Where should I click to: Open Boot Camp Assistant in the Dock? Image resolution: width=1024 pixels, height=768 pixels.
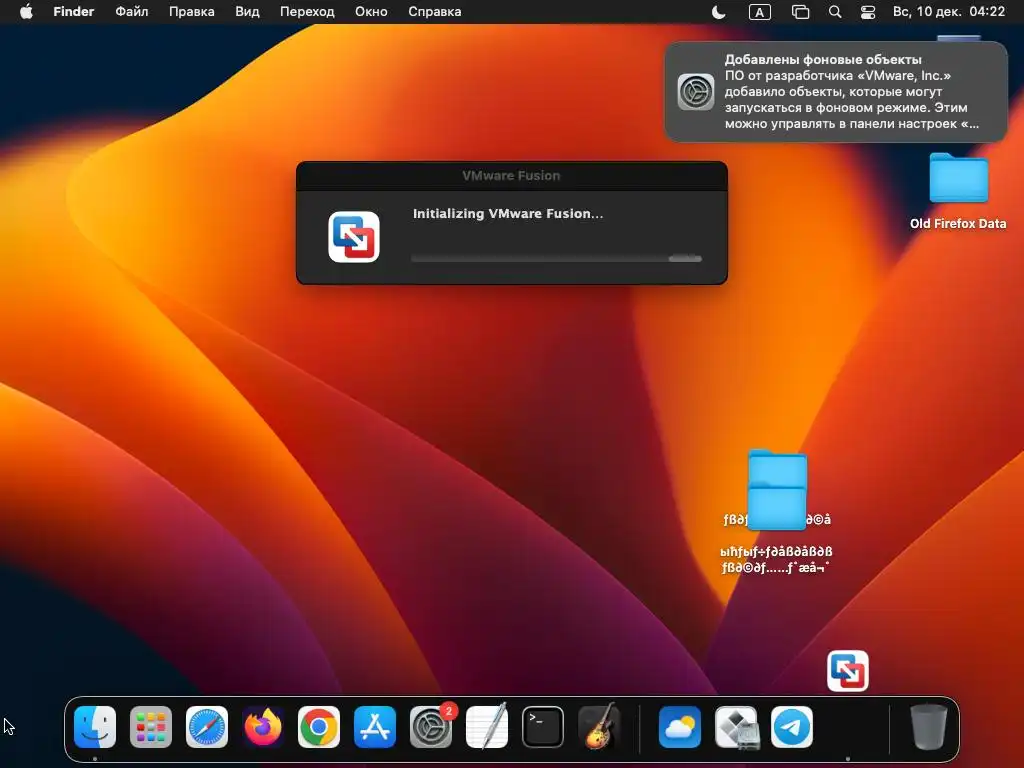tap(736, 727)
